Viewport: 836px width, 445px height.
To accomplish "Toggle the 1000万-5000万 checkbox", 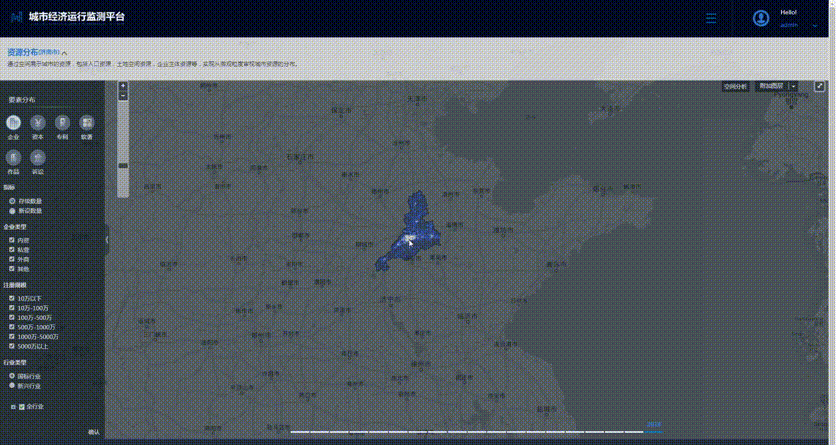I will tap(12, 337).
